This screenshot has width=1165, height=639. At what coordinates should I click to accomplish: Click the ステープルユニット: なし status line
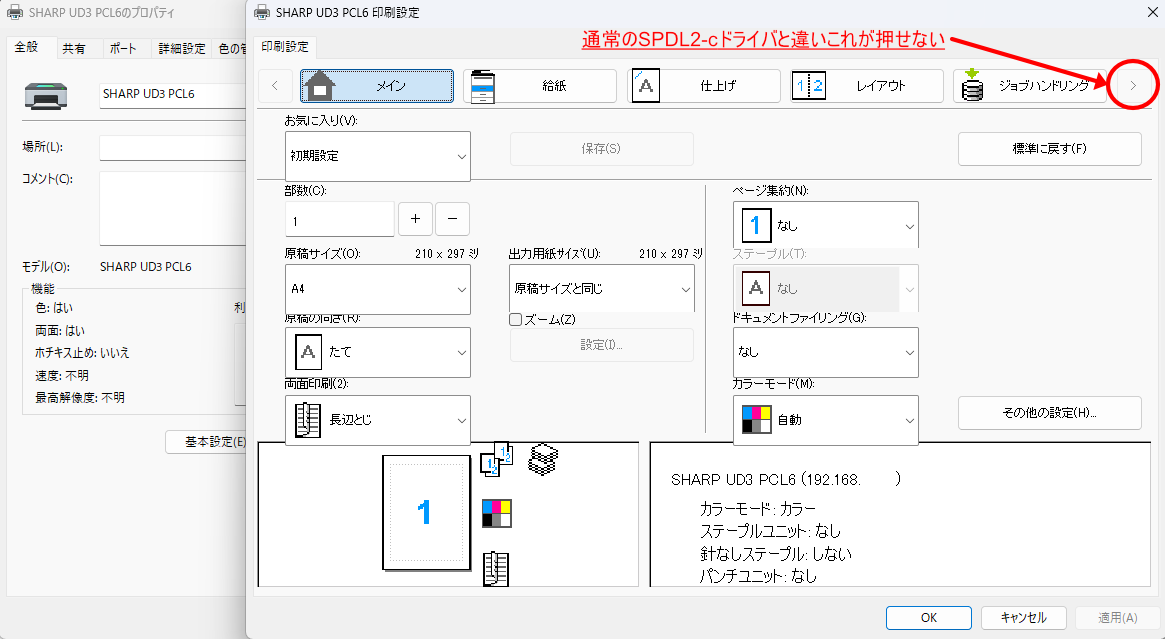click(770, 531)
